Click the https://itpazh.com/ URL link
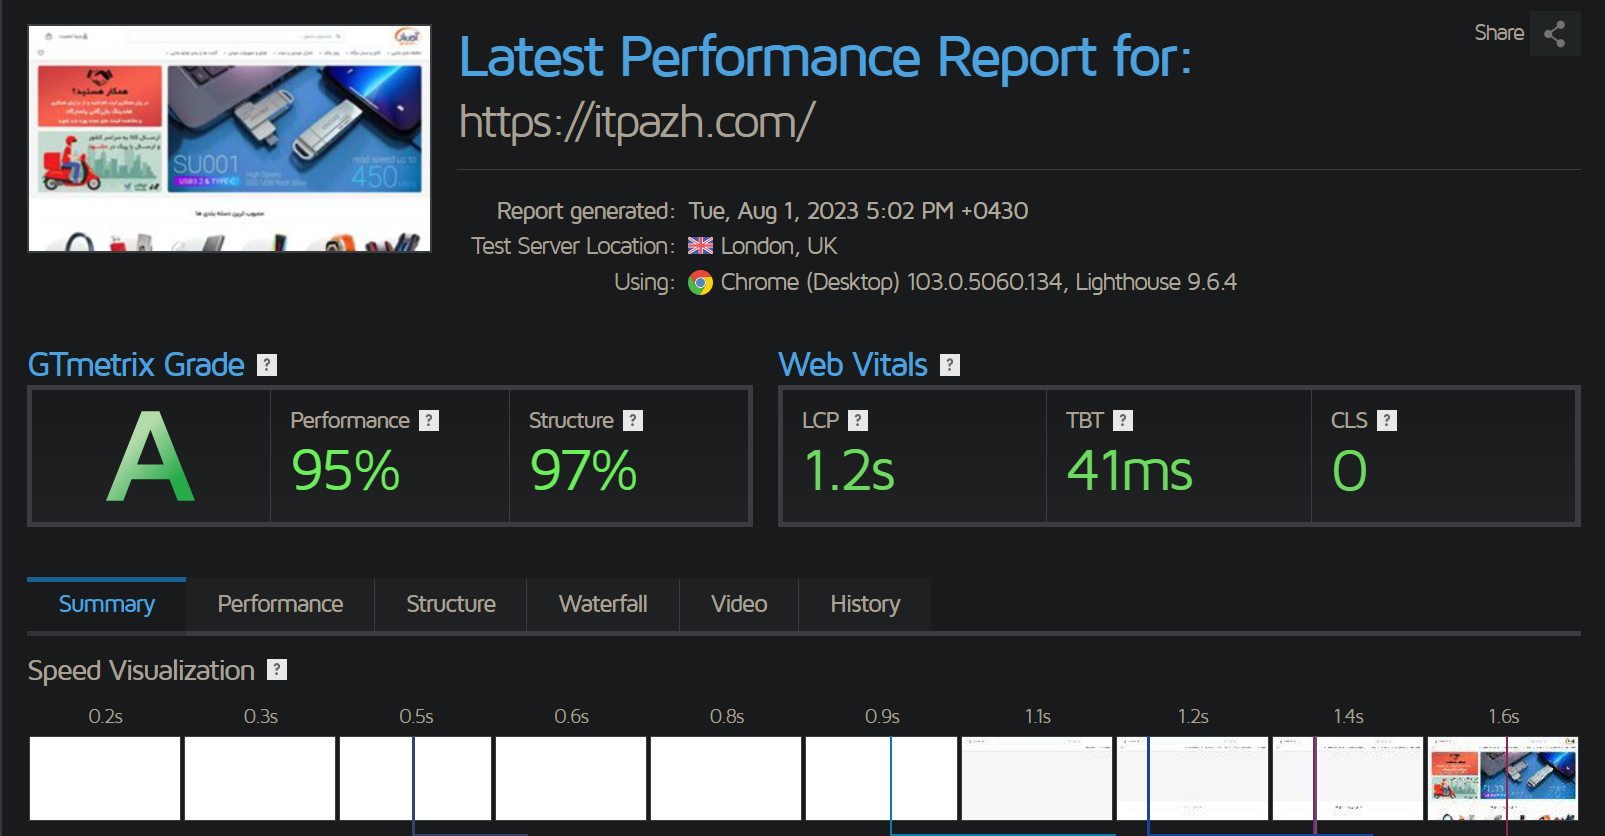Viewport: 1605px width, 836px height. 636,122
